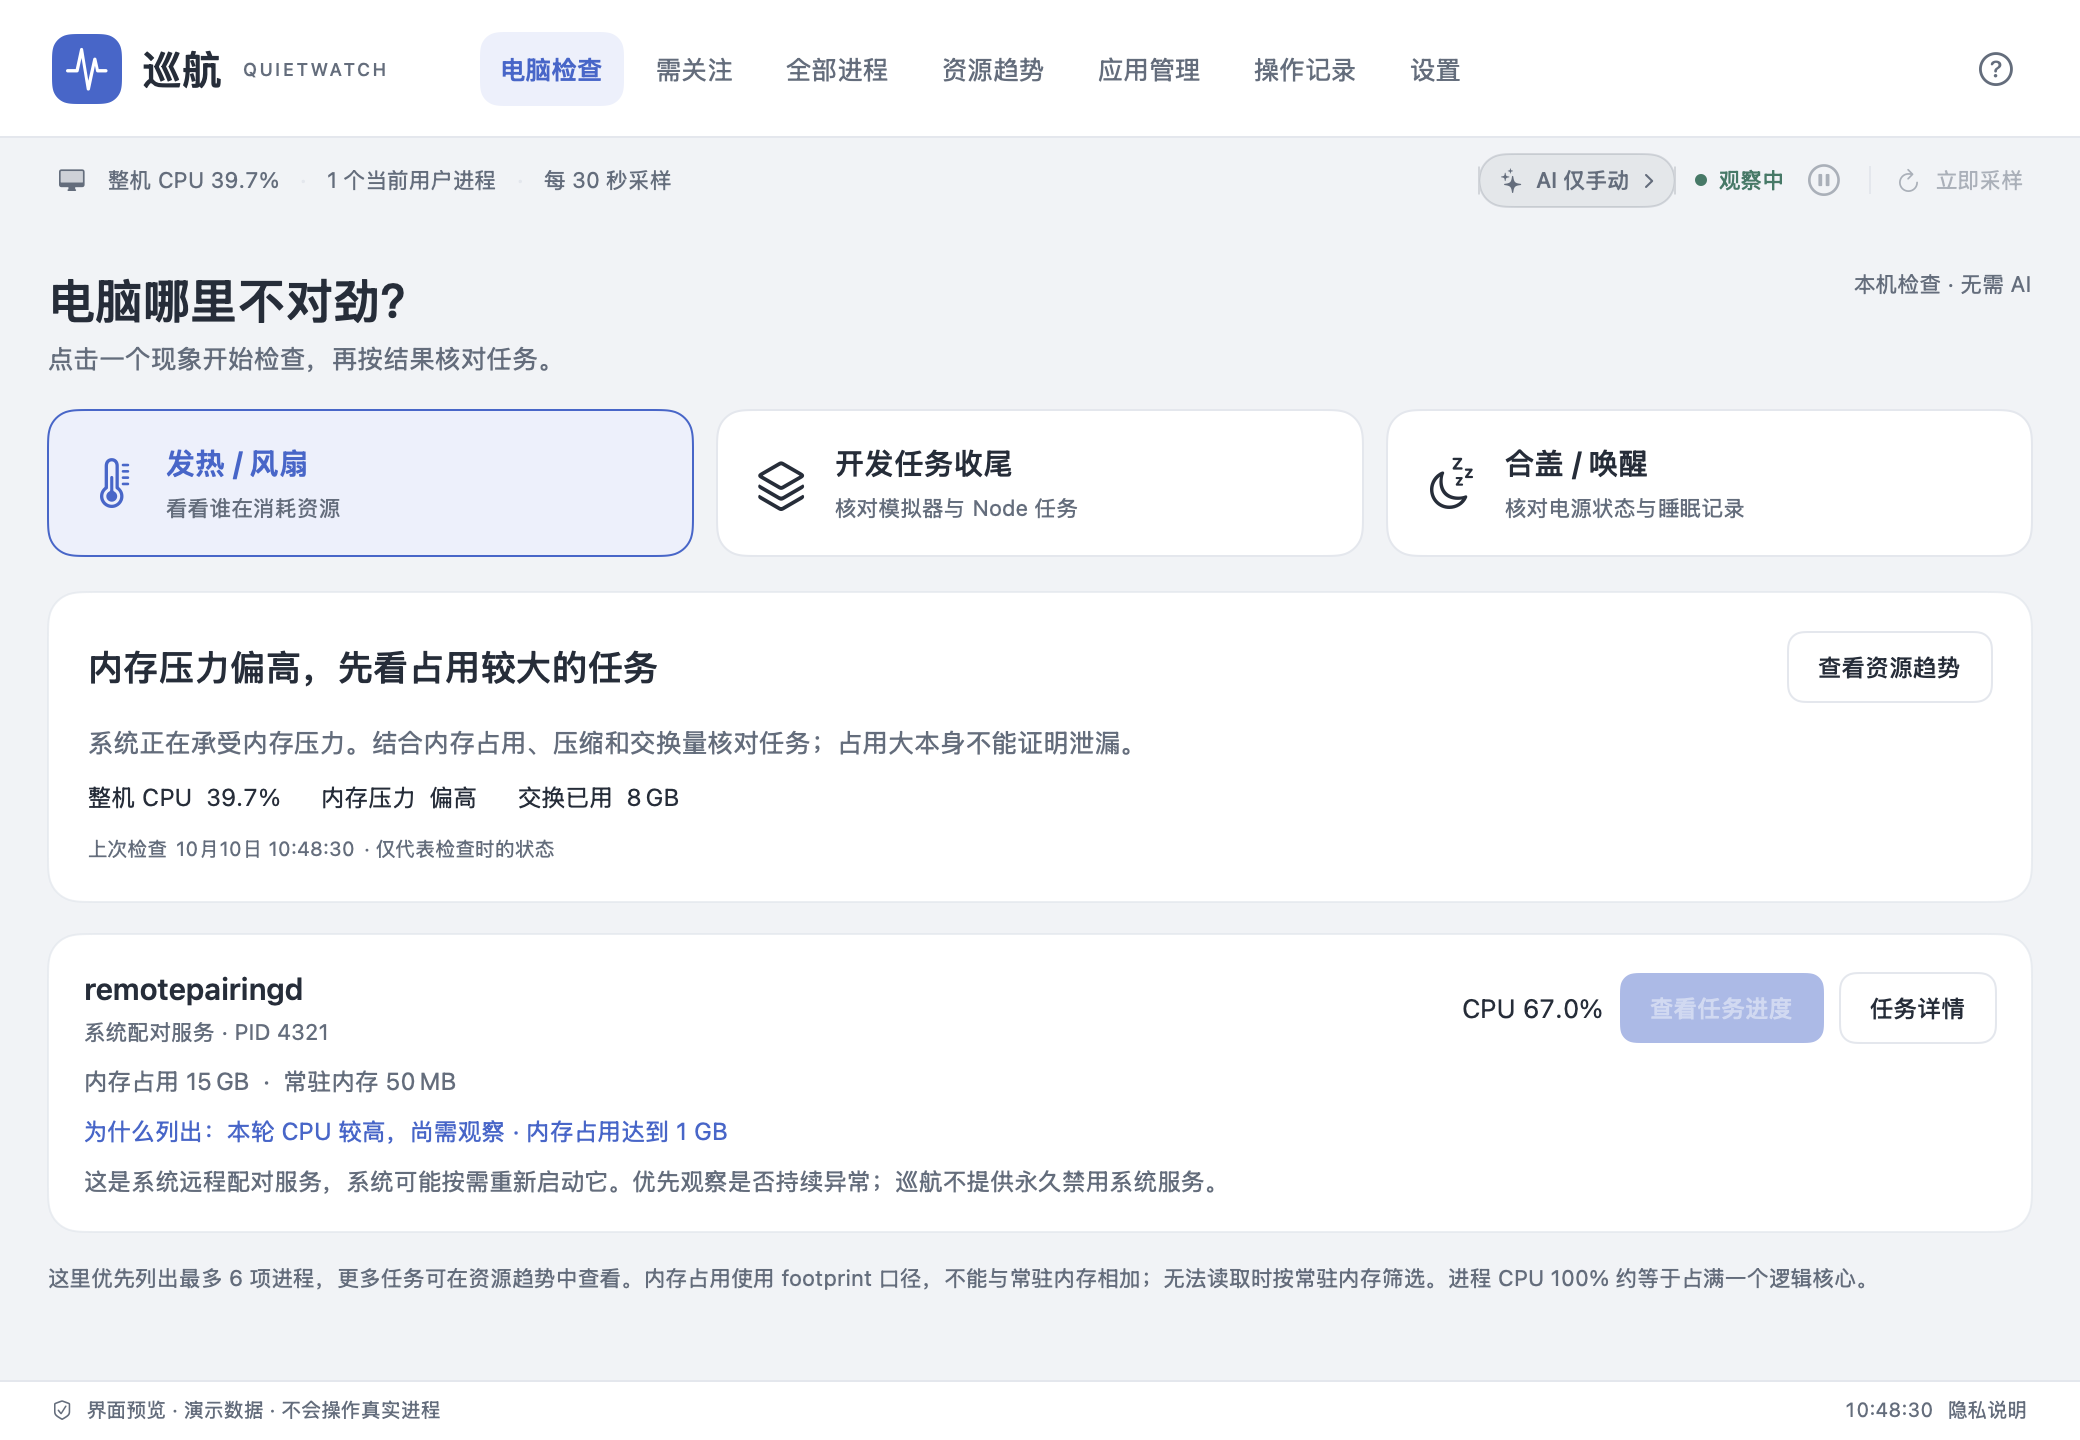2080x1440 pixels.
Task: Click 为什么列出 explanation line
Action: click(x=405, y=1132)
